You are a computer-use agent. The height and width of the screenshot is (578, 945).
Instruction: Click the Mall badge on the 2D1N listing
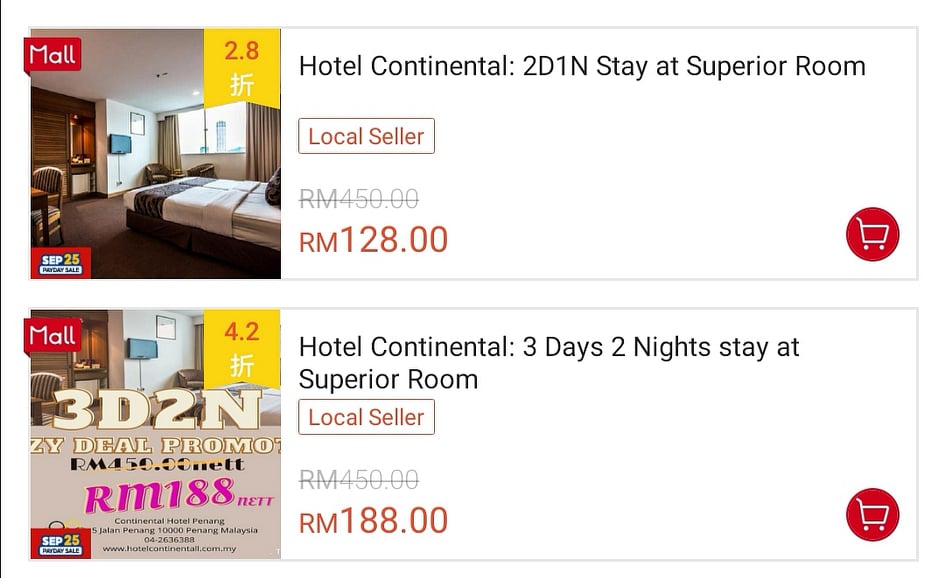click(x=53, y=55)
